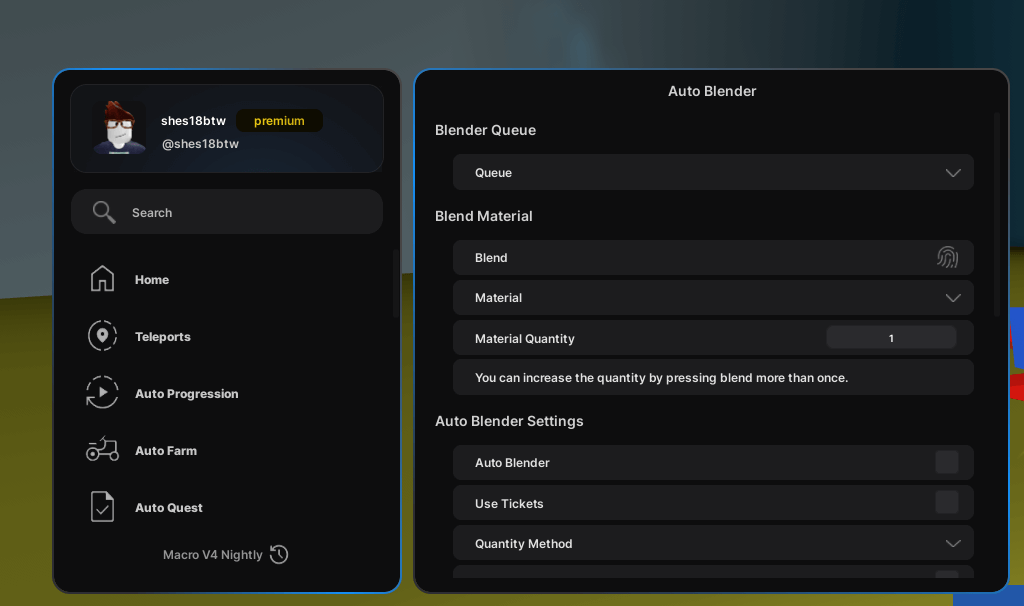Click the Macro V4 Nightly label
1024x606 pixels.
click(x=212, y=554)
